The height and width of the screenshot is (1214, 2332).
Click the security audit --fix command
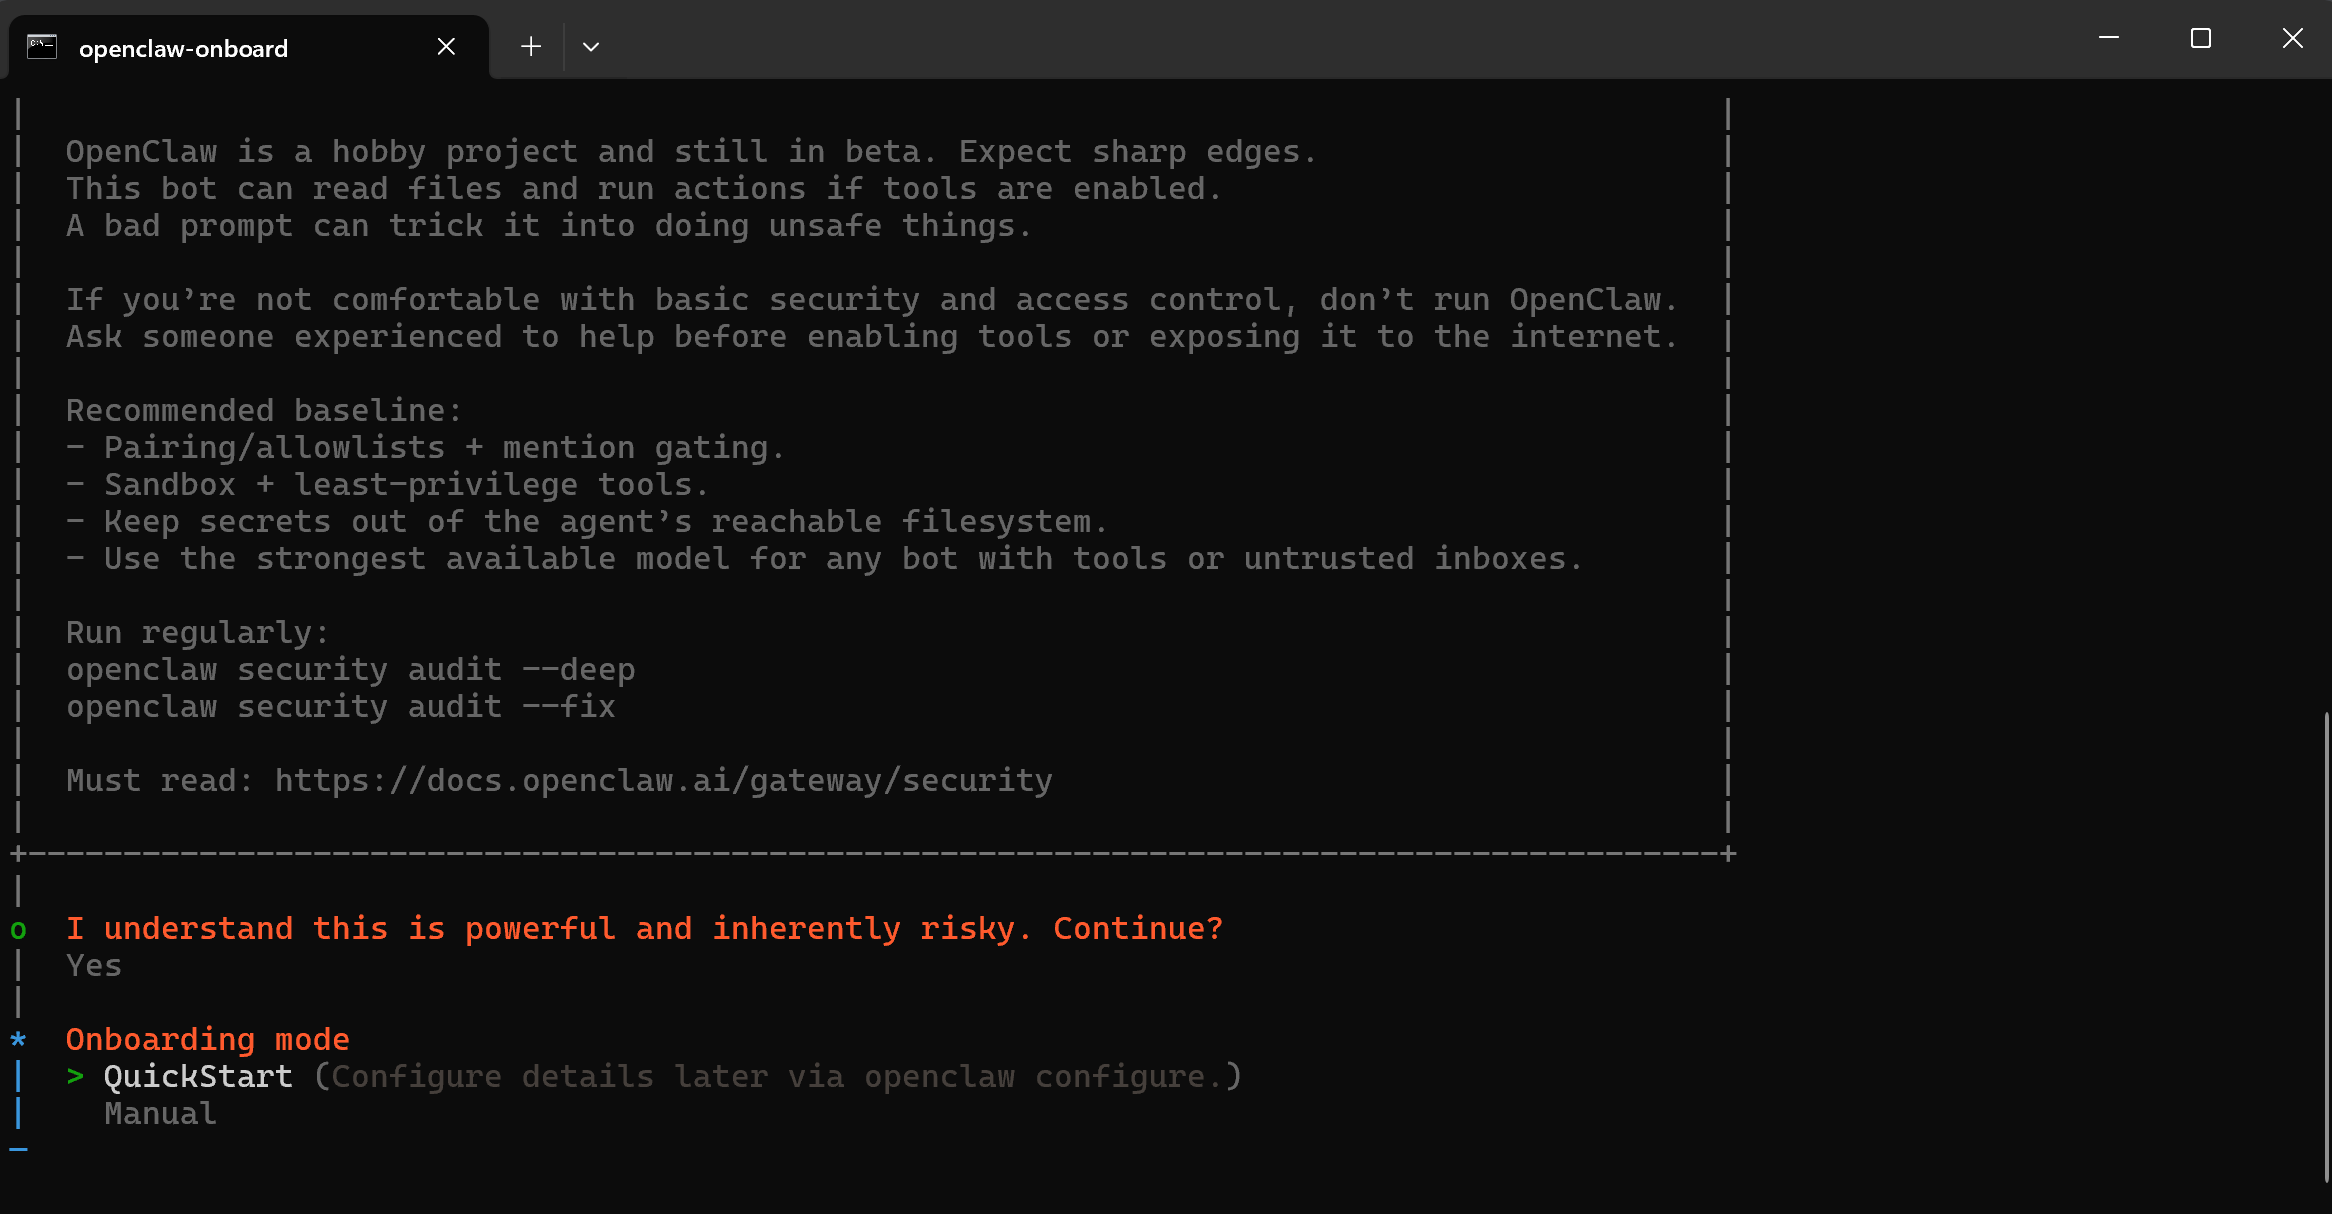pyautogui.click(x=340, y=707)
